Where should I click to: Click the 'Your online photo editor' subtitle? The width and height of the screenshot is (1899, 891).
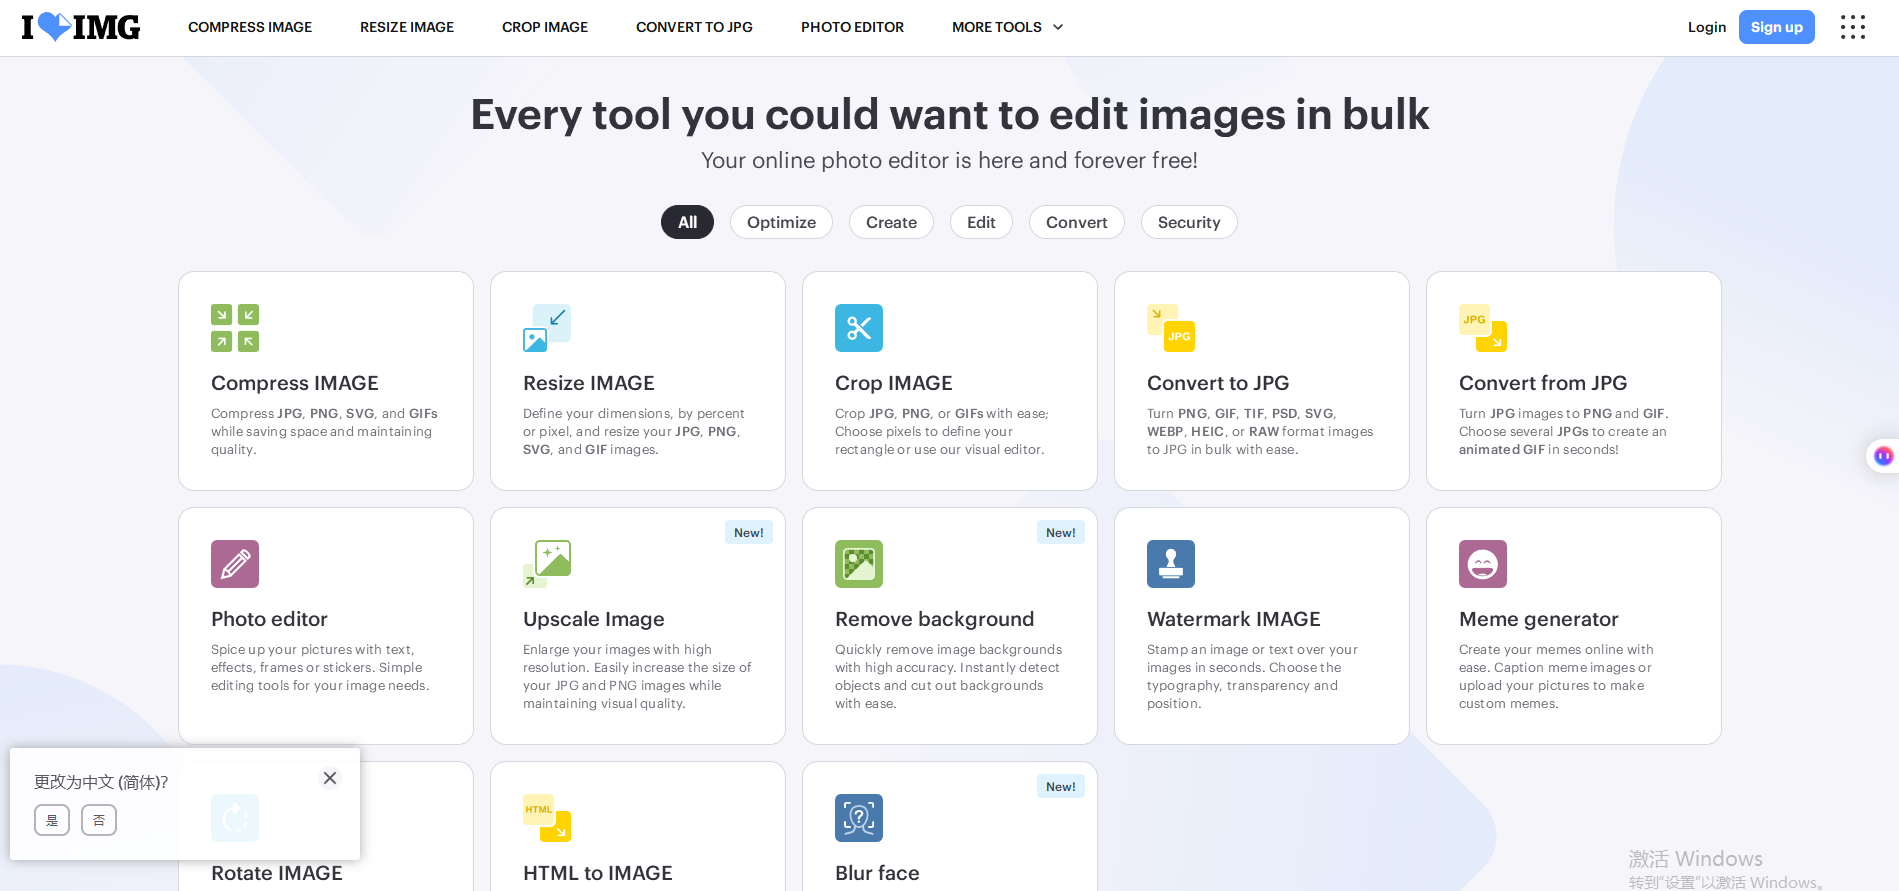949,160
